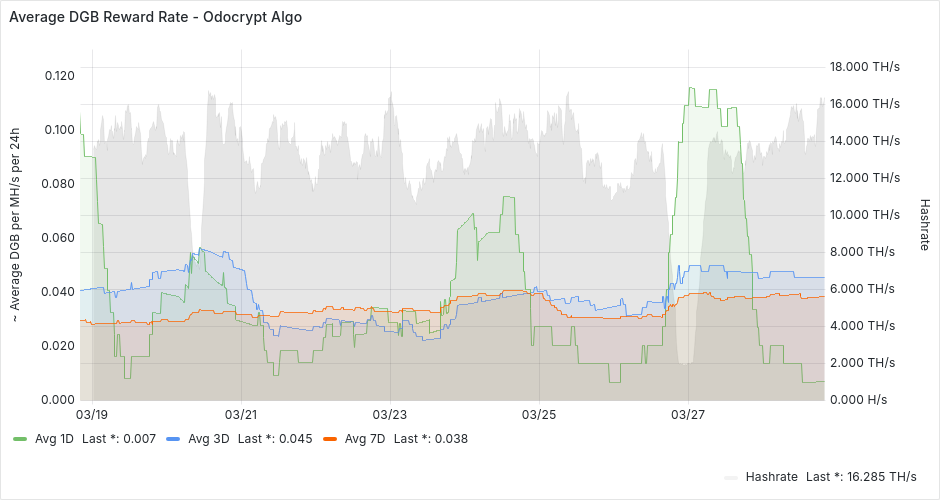Toggle the Avg 3D series legend label
940x500 pixels.
click(208, 439)
